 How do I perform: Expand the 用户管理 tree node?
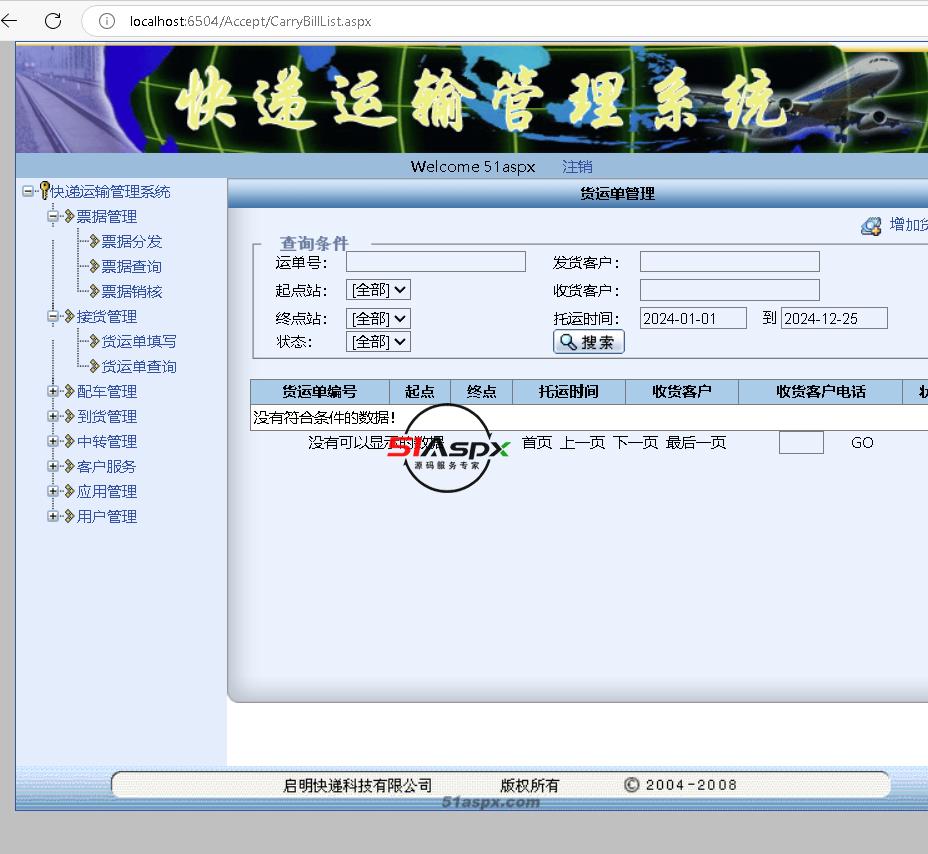click(53, 516)
